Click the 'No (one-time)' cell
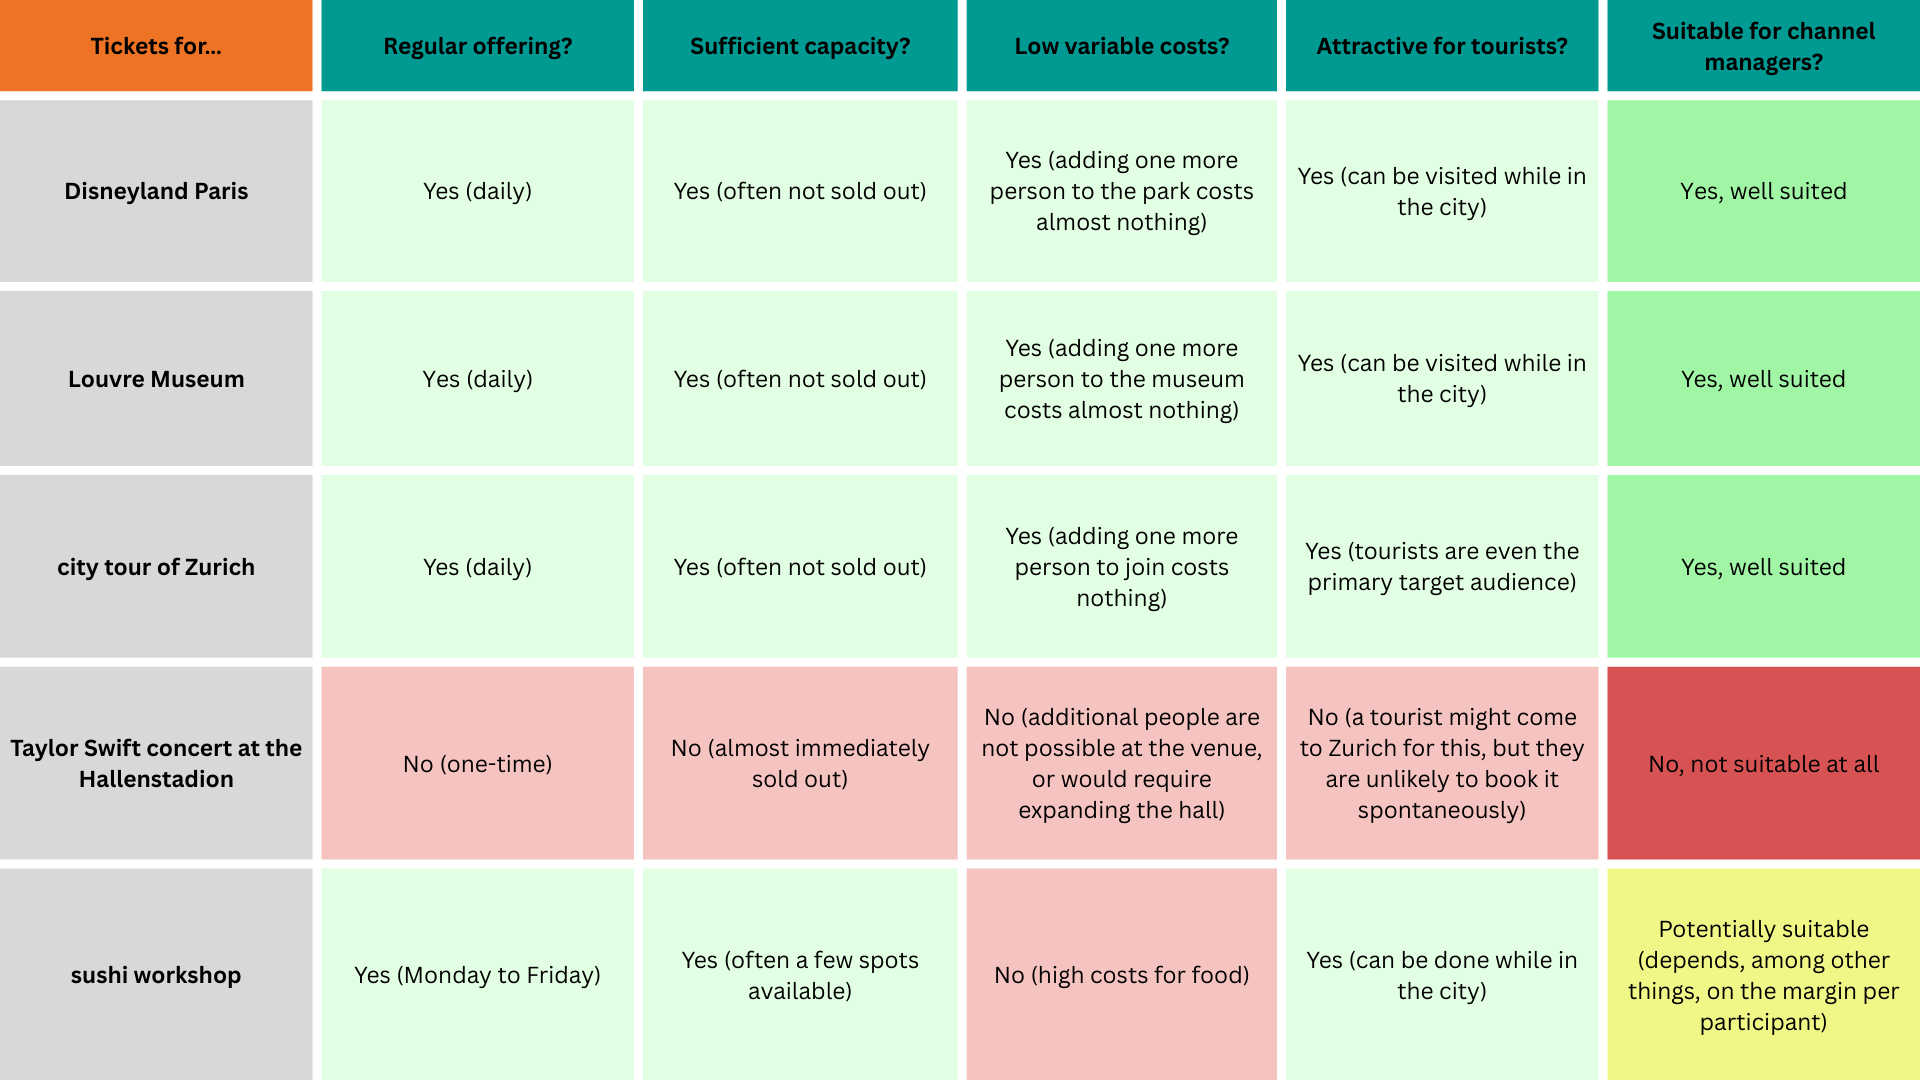 point(477,764)
